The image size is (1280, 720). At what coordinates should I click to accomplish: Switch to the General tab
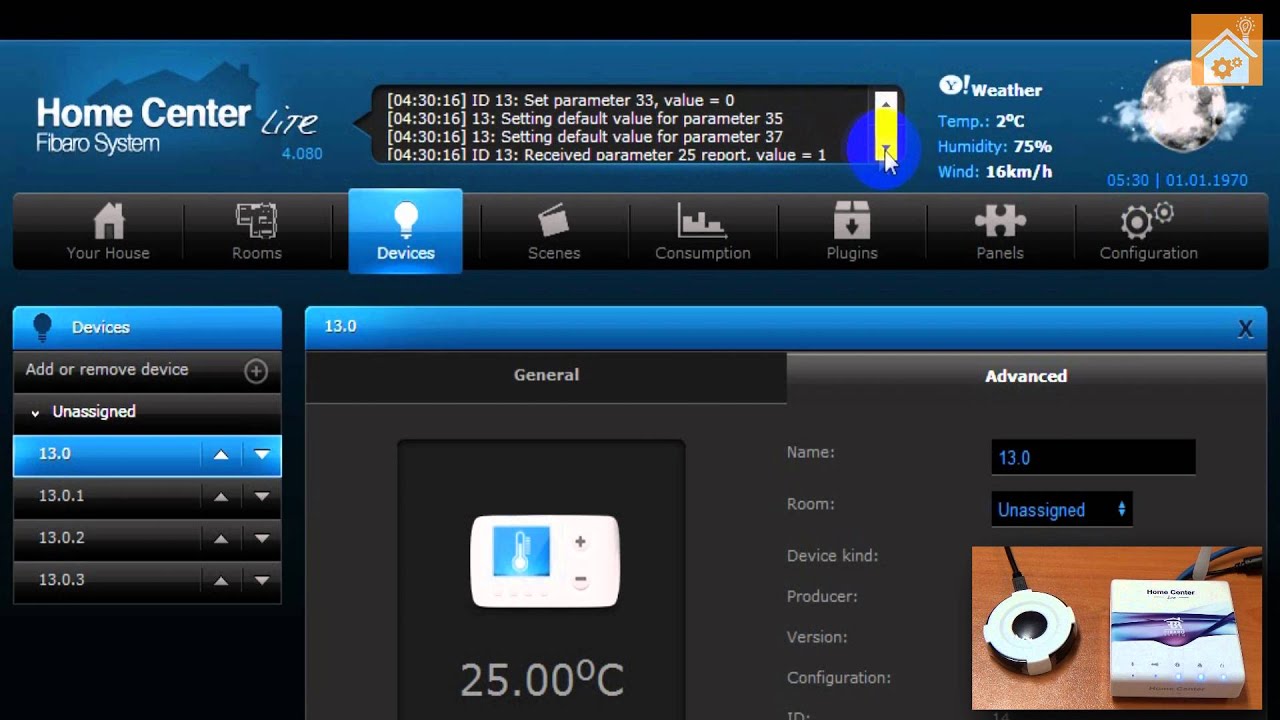click(546, 375)
